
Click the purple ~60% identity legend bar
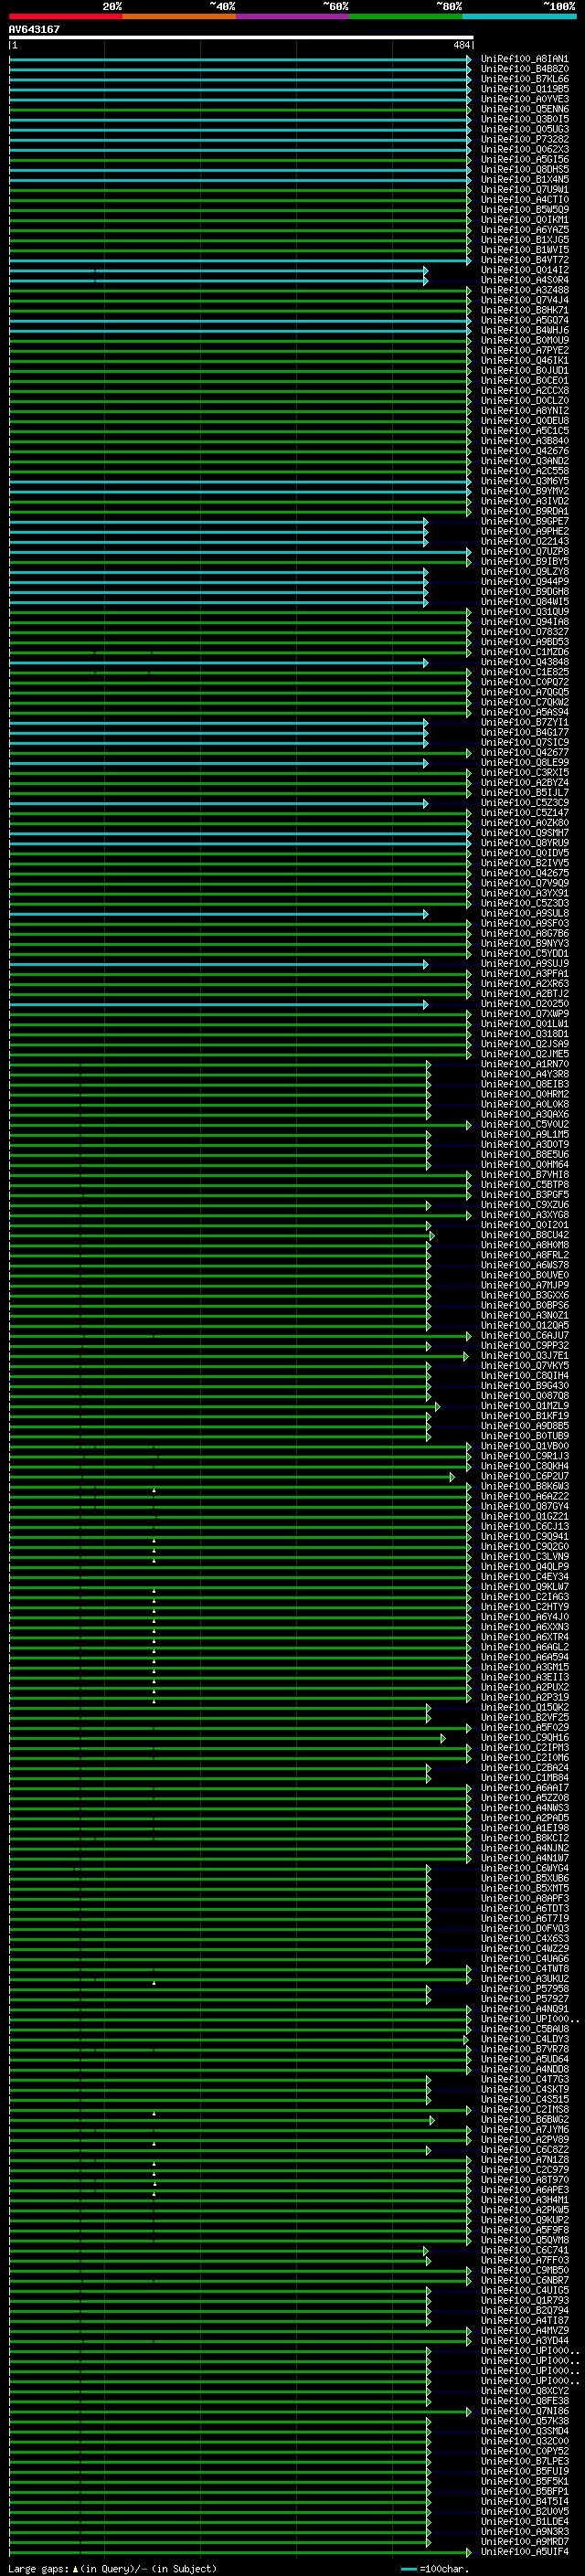pos(292,16)
